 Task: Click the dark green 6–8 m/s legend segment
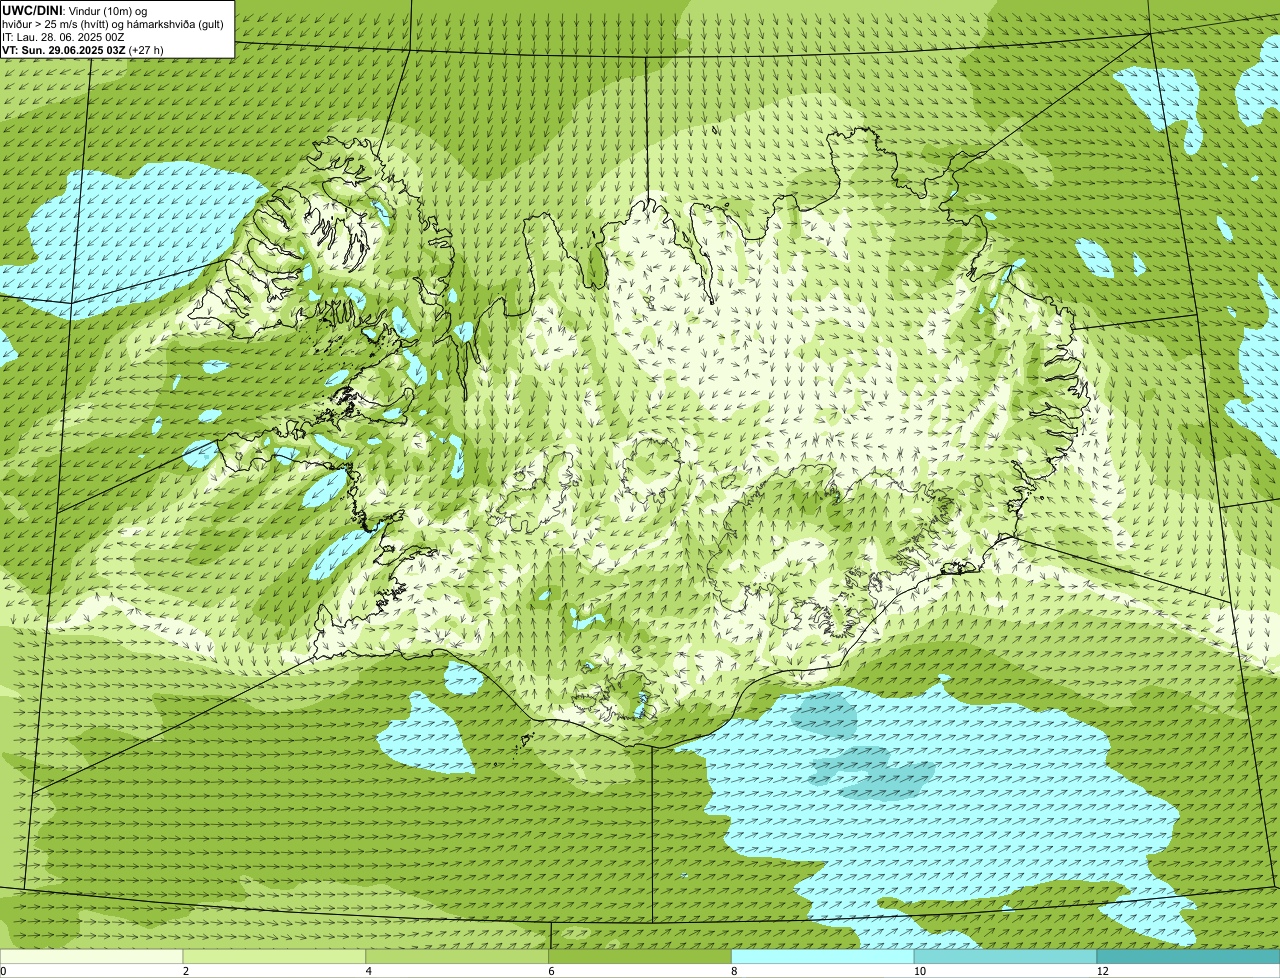click(640, 956)
